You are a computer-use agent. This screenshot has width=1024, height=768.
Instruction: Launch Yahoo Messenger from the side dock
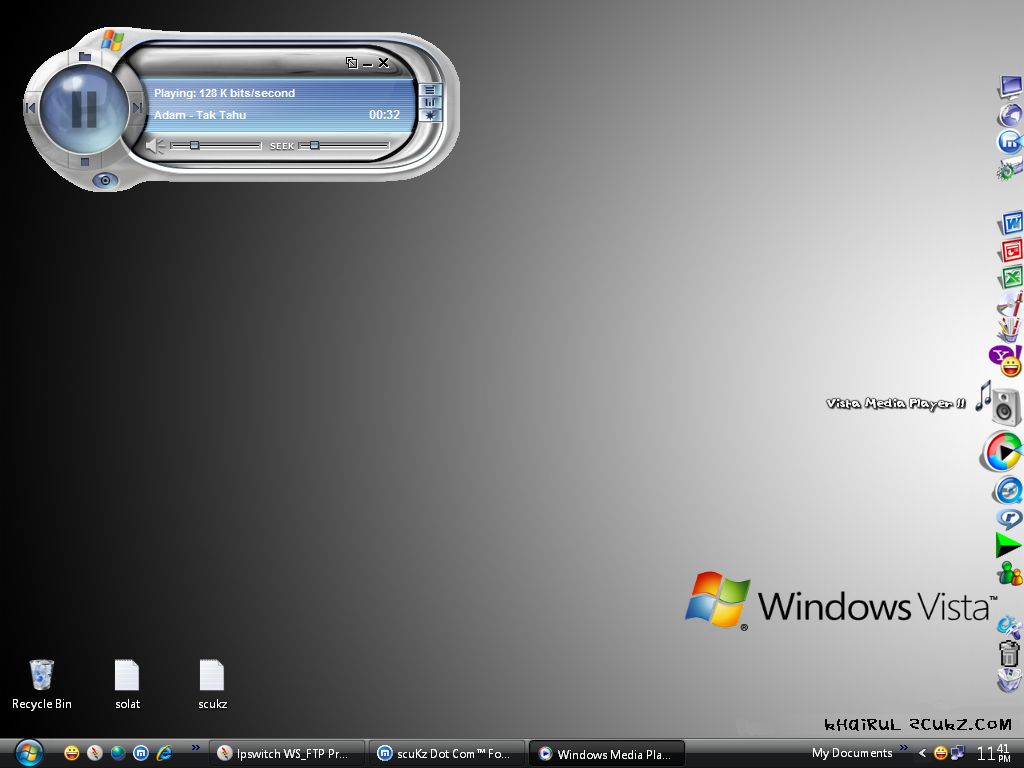tap(1007, 361)
